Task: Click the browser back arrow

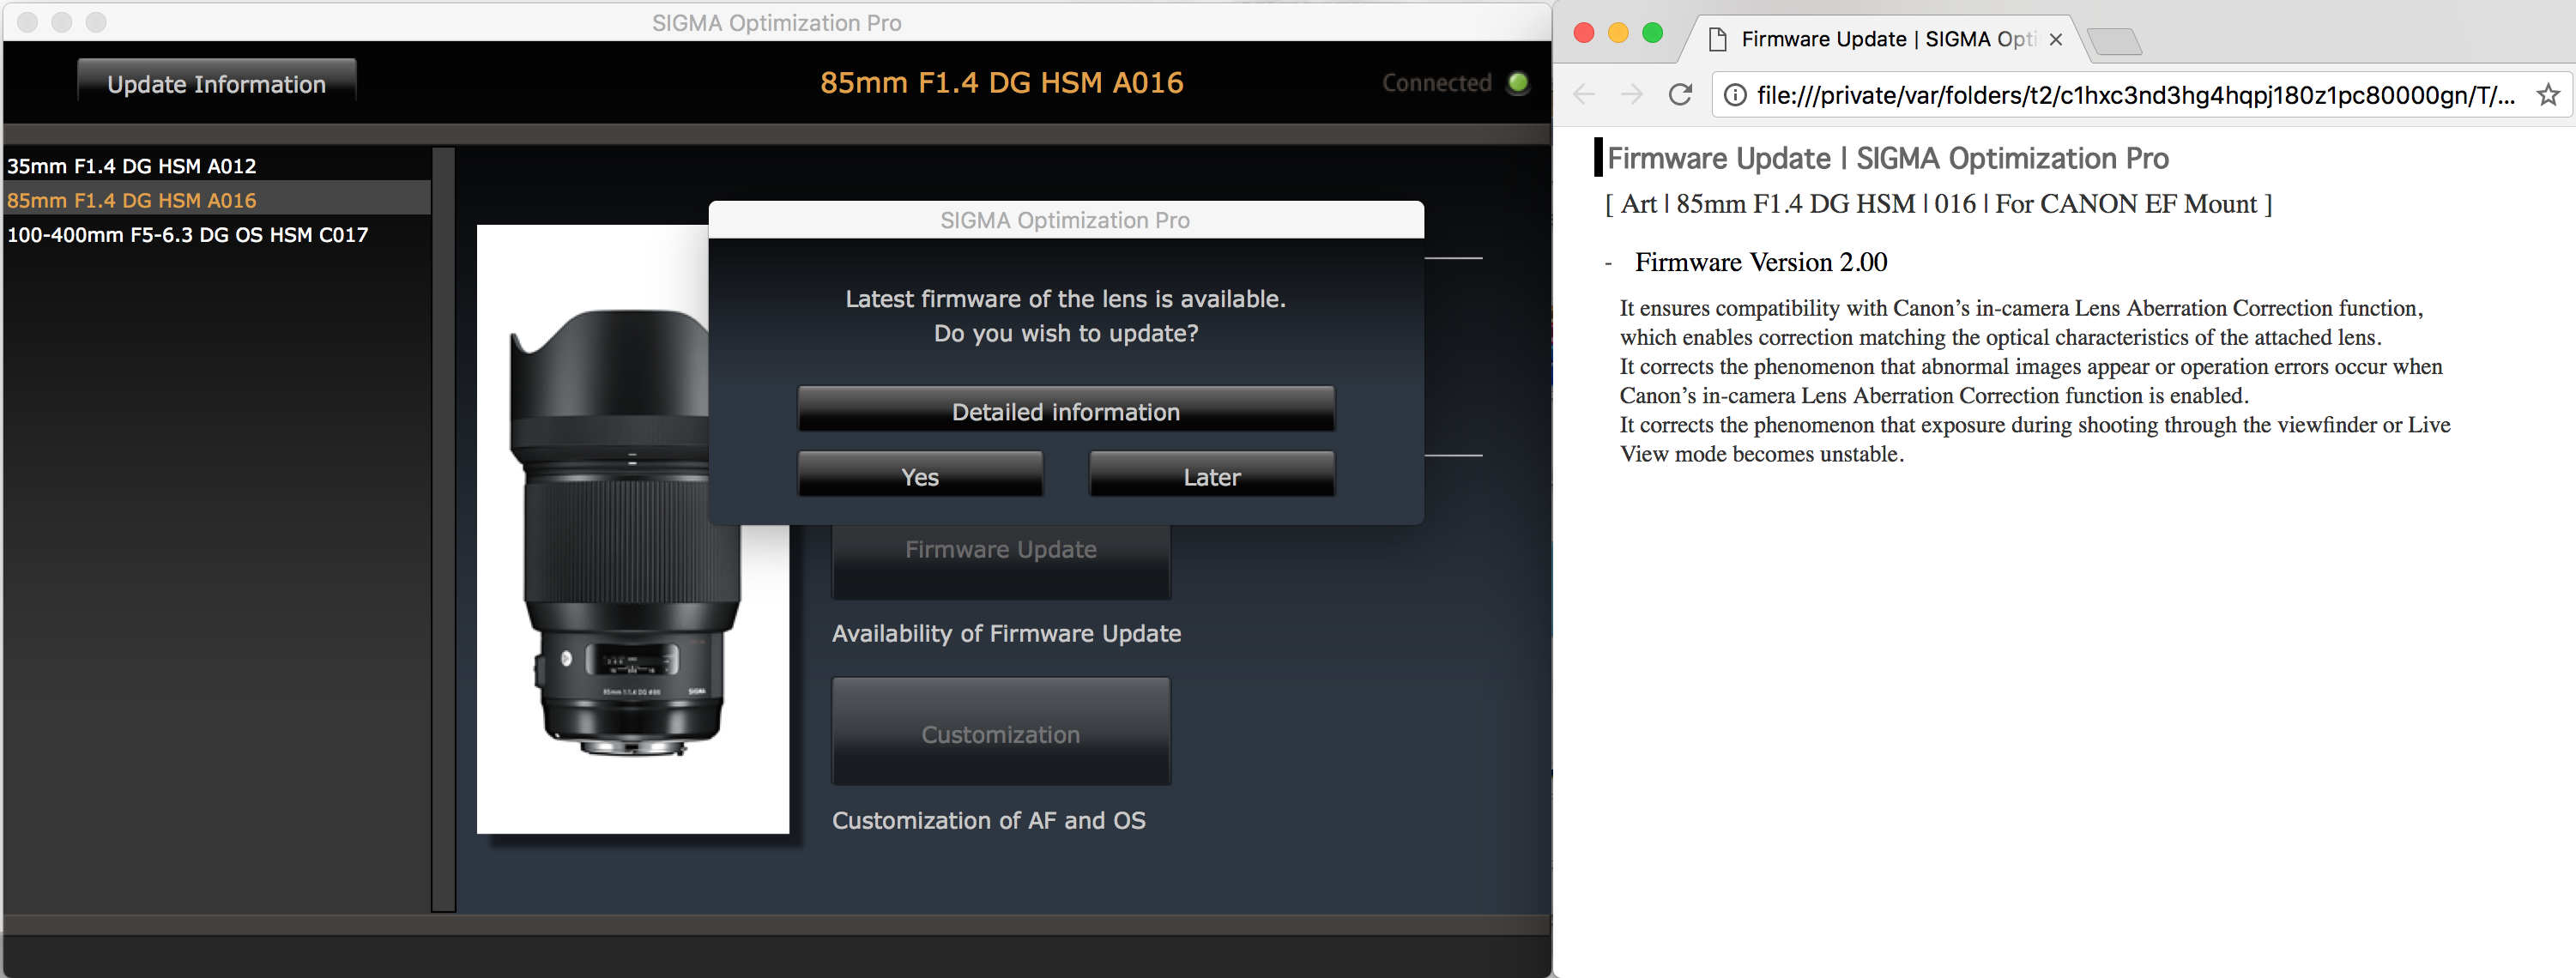Action: [1584, 95]
